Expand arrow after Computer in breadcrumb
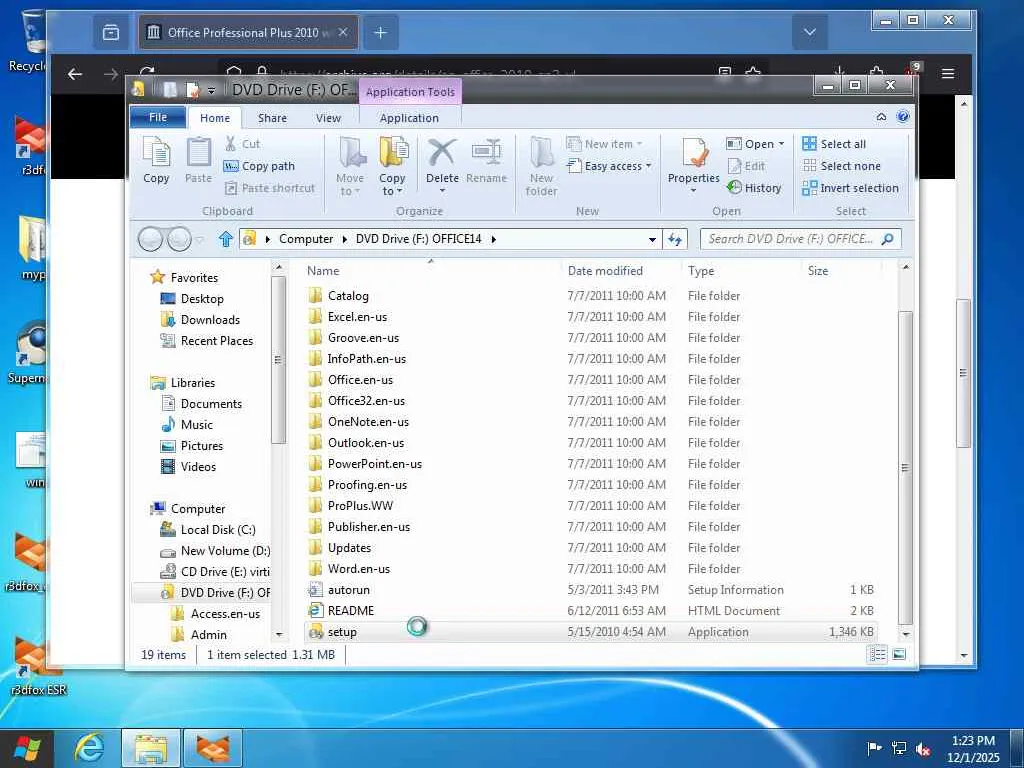The height and width of the screenshot is (768, 1024). pyautogui.click(x=345, y=239)
